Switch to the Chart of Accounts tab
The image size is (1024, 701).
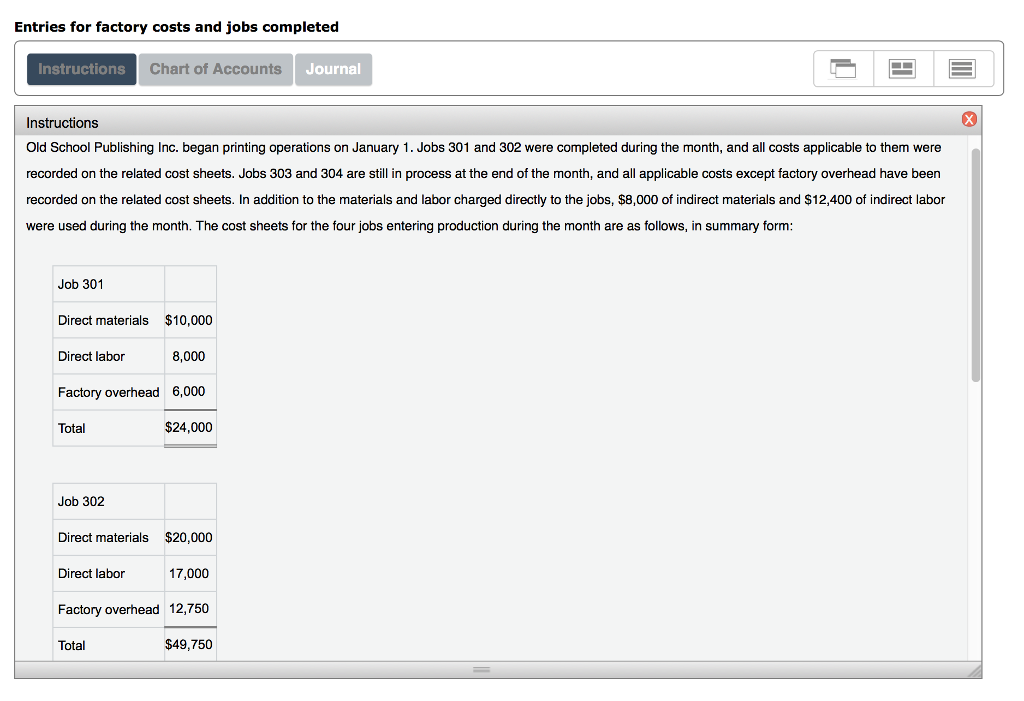[x=216, y=69]
